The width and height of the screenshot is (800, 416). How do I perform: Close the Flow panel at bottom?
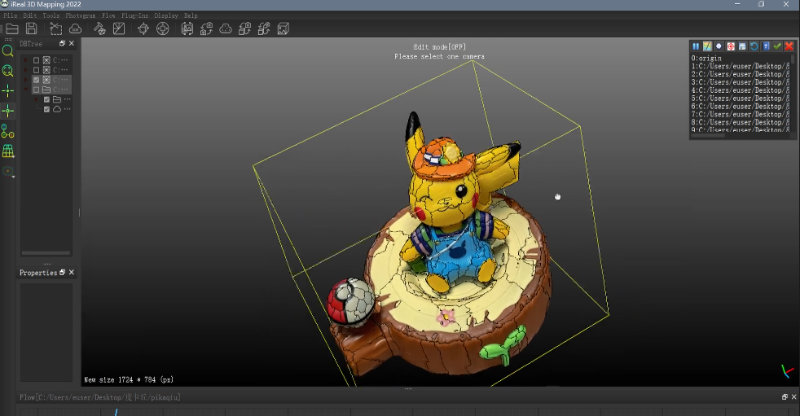[x=794, y=397]
